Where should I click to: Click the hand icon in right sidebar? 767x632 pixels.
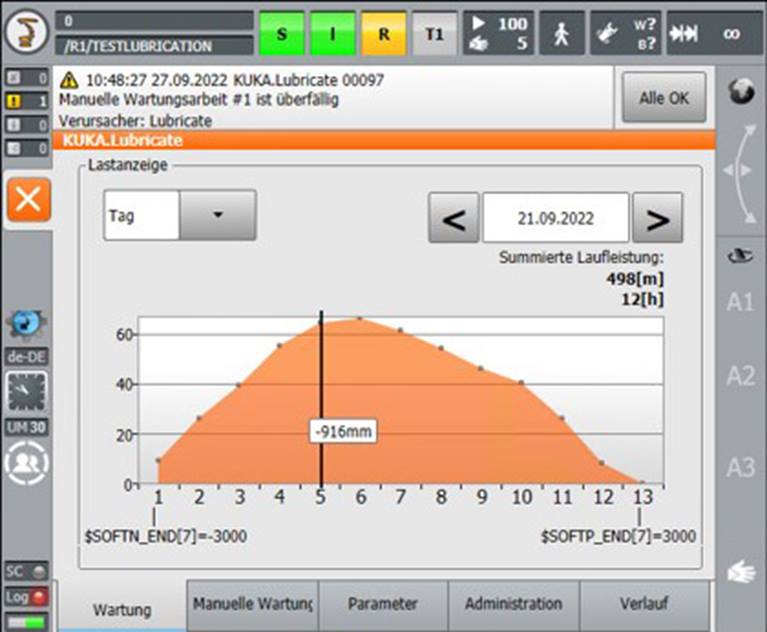[739, 571]
